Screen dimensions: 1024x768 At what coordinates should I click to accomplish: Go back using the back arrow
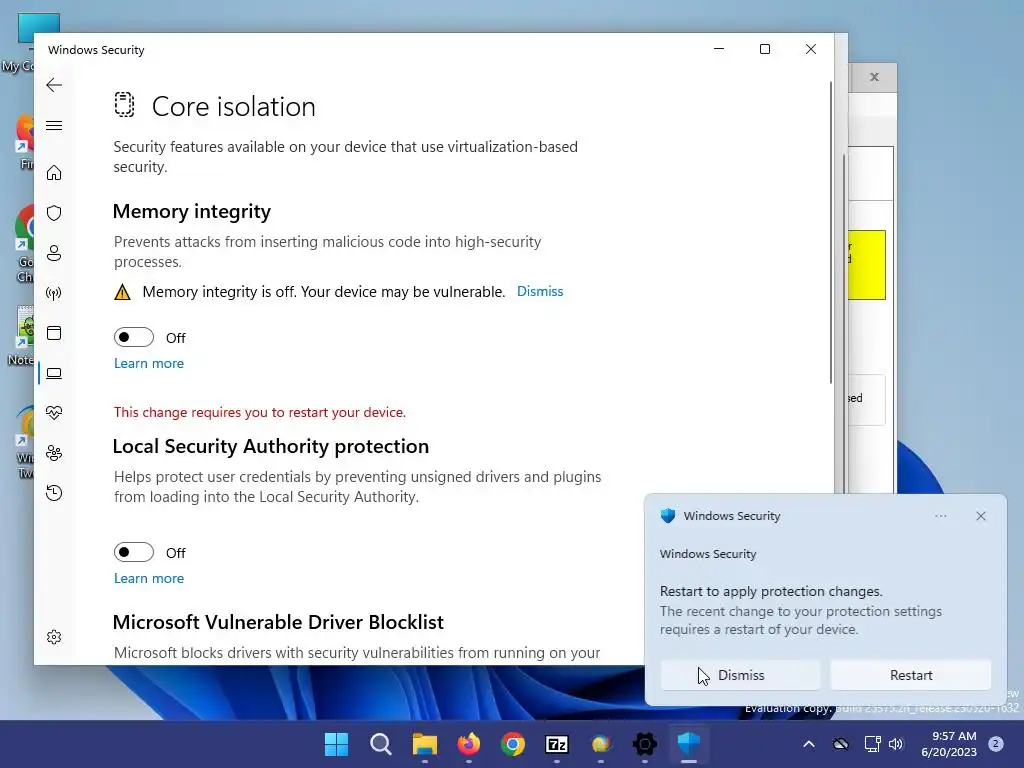pyautogui.click(x=54, y=85)
